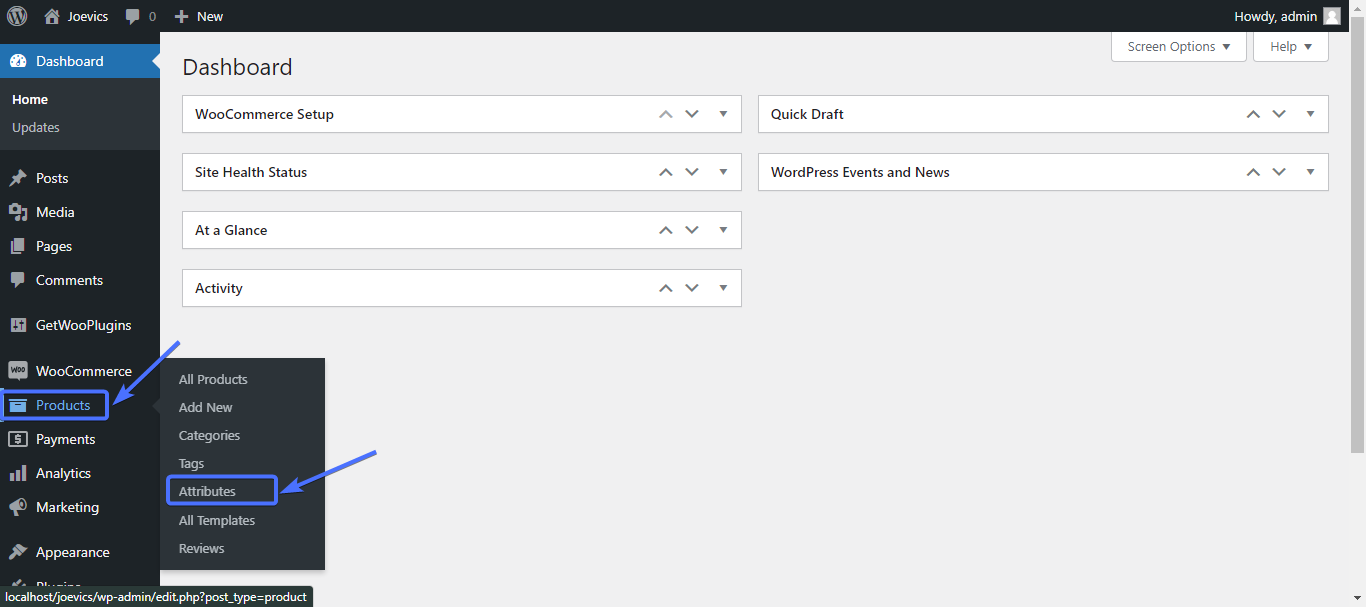Image resolution: width=1366 pixels, height=607 pixels.
Task: Click the Products archive box icon
Action: [x=18, y=405]
